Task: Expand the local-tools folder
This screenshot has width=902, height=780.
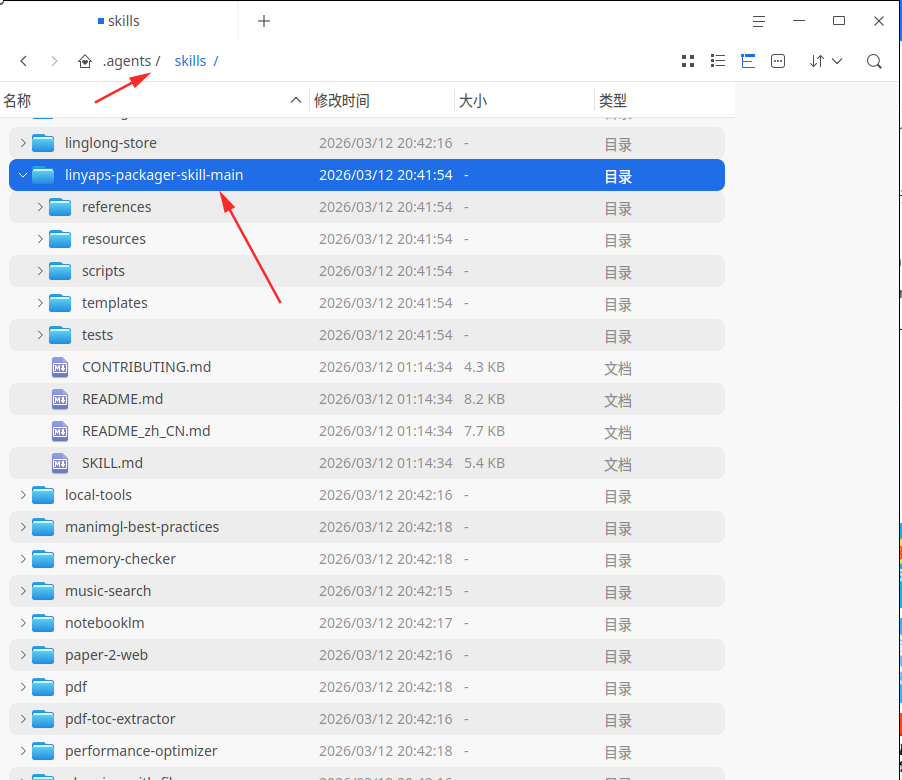Action: (23, 495)
